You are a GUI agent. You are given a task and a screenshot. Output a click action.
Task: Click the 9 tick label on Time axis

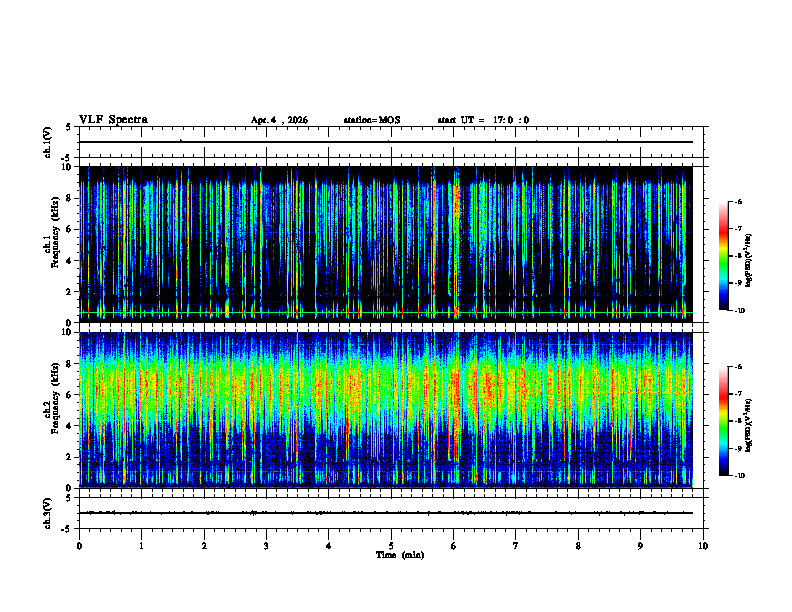[640, 546]
